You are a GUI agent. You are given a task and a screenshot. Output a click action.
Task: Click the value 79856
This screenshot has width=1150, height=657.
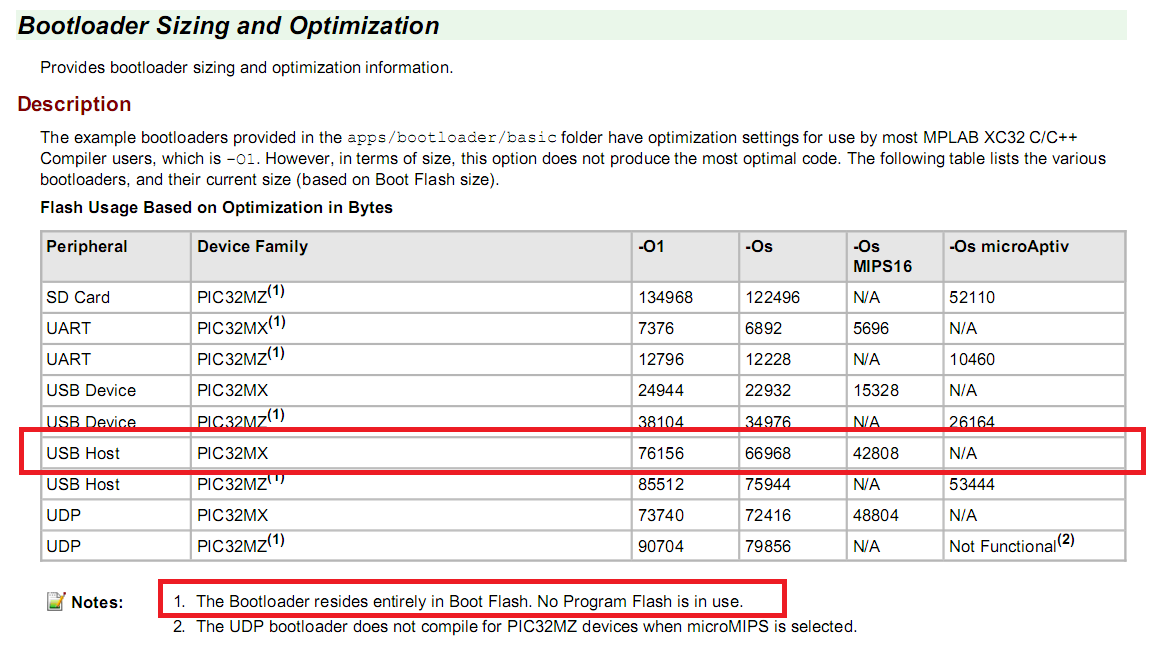pyautogui.click(x=768, y=546)
